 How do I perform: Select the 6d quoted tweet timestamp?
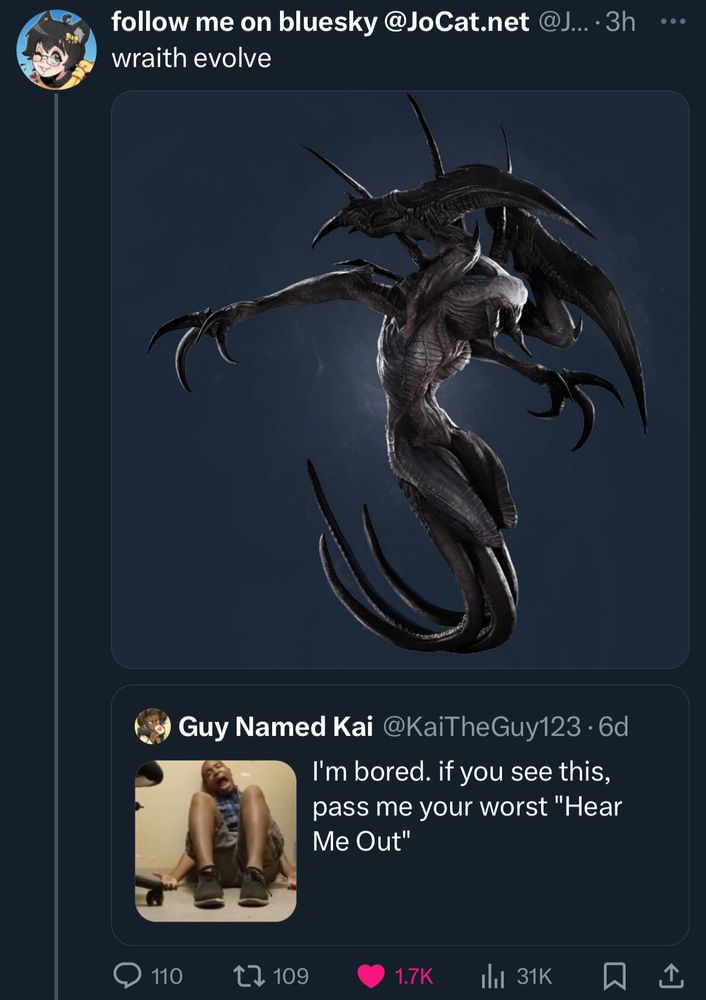point(614,726)
